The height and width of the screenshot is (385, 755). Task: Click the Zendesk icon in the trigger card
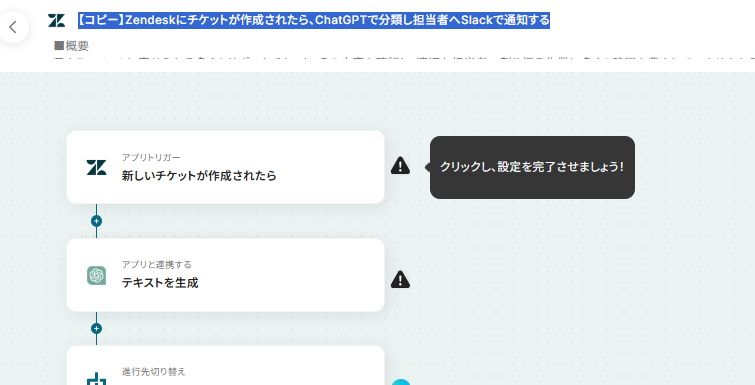(x=96, y=167)
